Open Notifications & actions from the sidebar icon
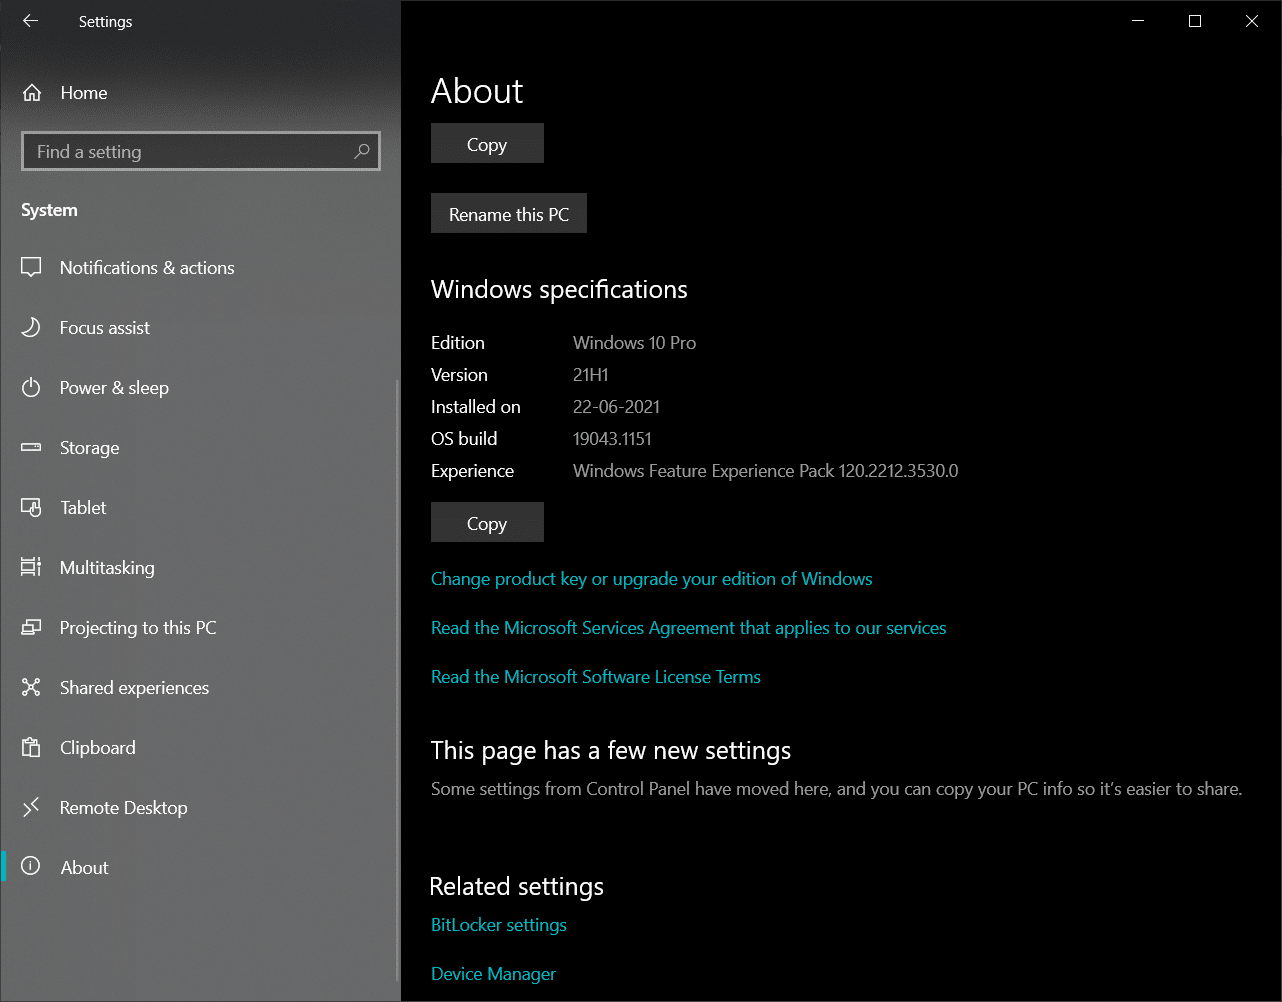Image resolution: width=1282 pixels, height=1002 pixels. pos(31,267)
